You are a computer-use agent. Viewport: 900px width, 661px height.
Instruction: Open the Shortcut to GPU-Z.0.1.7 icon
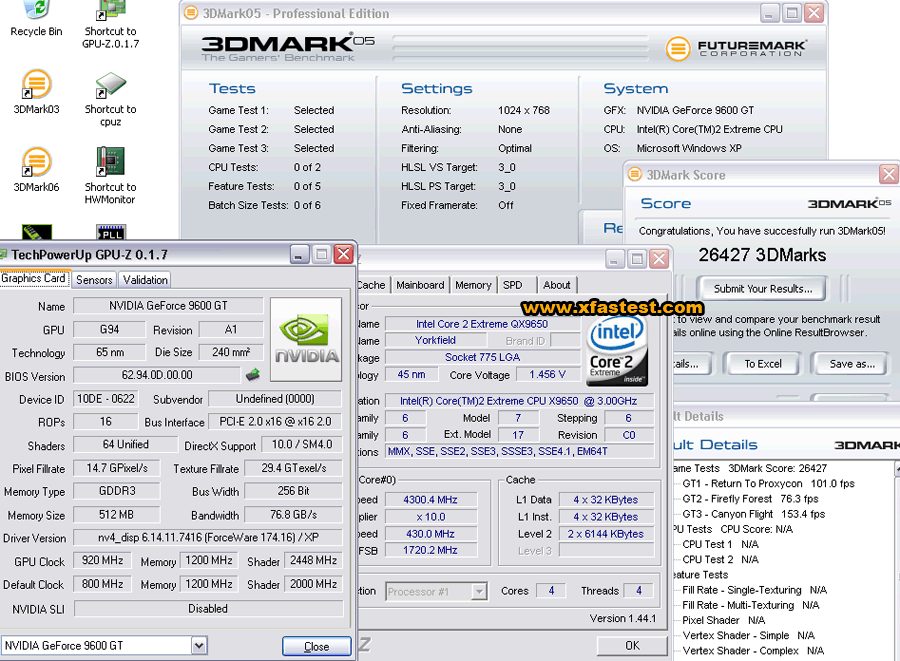click(110, 24)
